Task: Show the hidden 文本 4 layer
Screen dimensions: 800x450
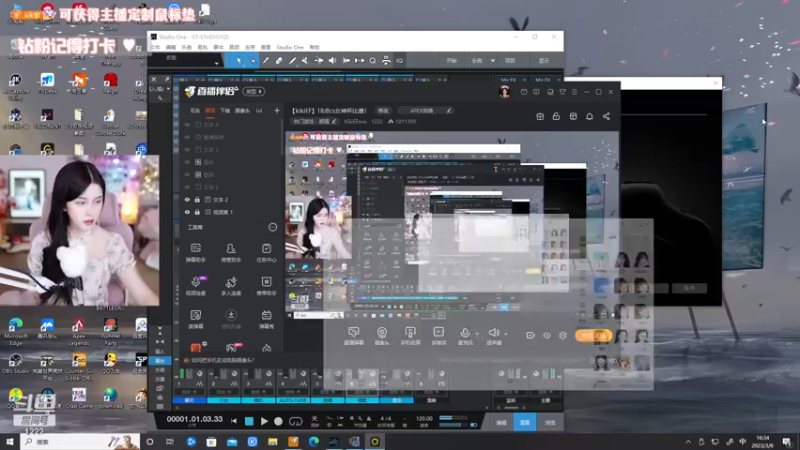Action: pos(187,124)
